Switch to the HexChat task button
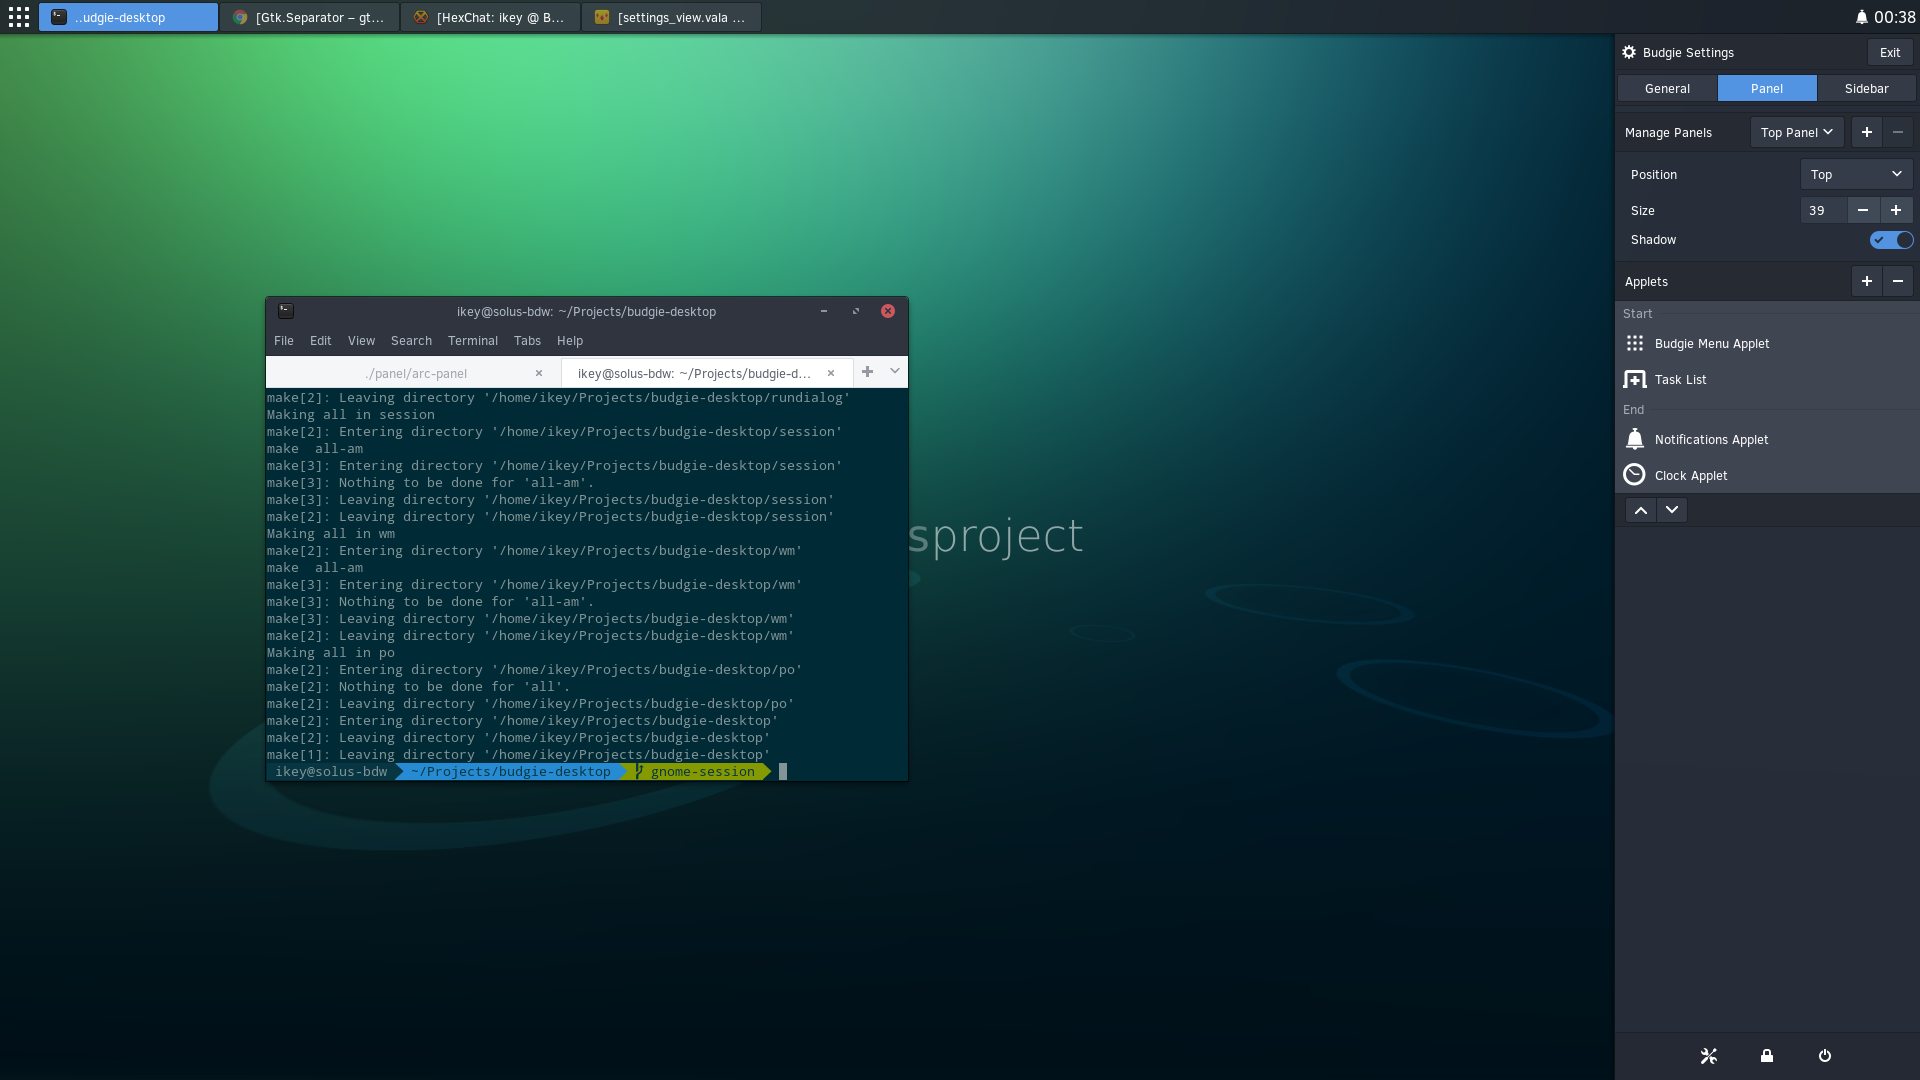The image size is (1920, 1080). [x=490, y=17]
